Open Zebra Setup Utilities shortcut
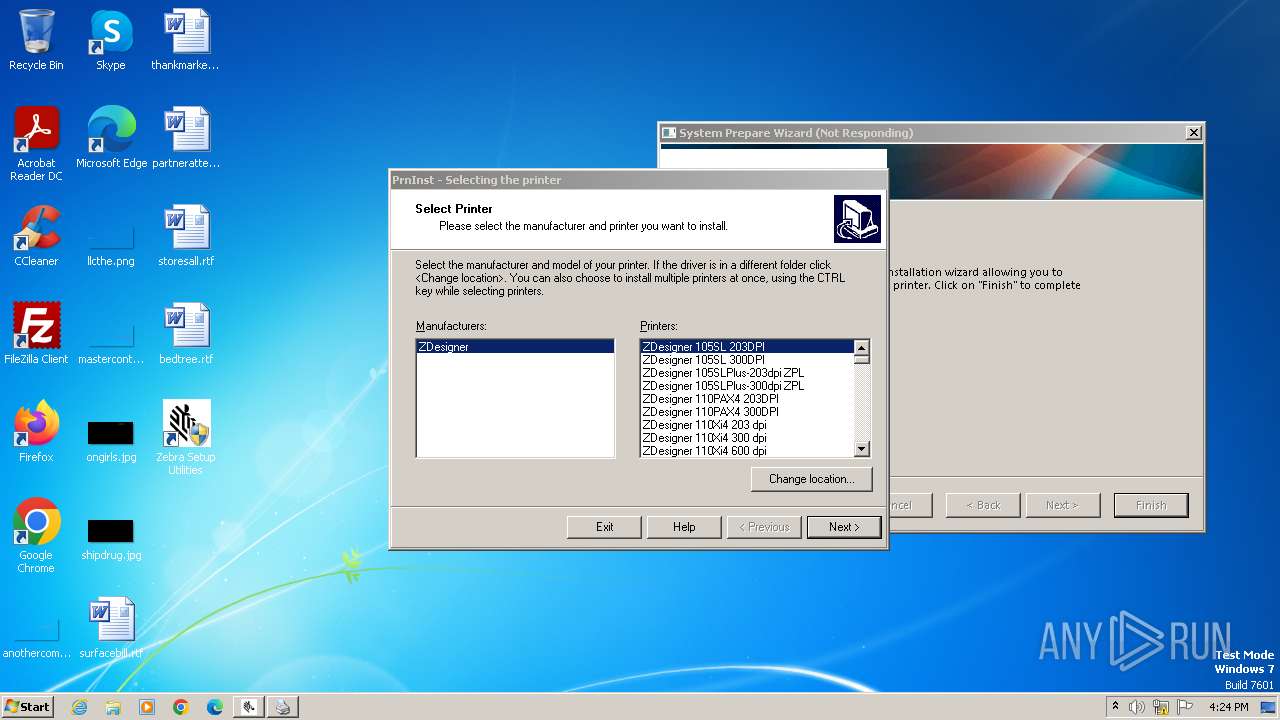 click(x=186, y=438)
